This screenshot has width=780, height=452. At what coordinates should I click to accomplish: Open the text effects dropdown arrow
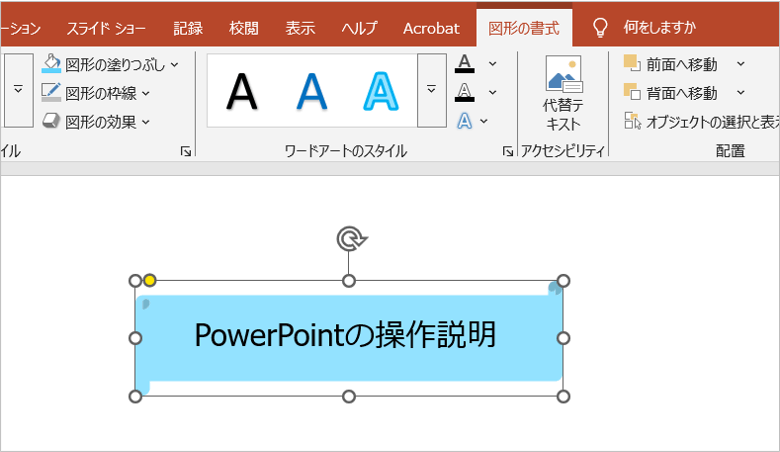click(x=484, y=121)
